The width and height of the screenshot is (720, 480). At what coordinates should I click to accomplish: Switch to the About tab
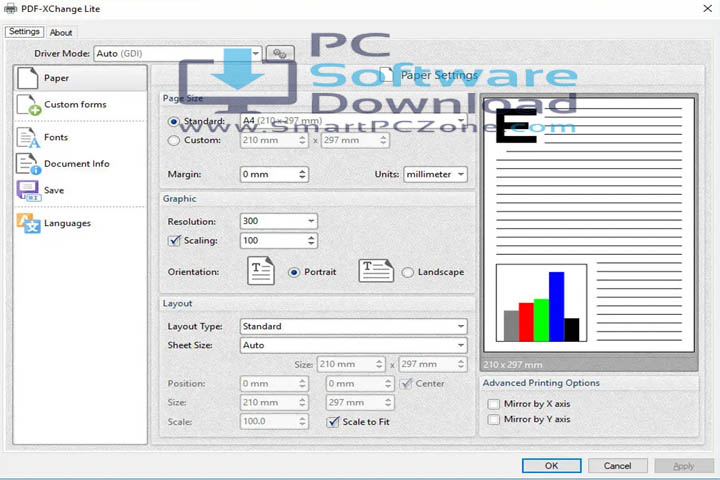[61, 33]
